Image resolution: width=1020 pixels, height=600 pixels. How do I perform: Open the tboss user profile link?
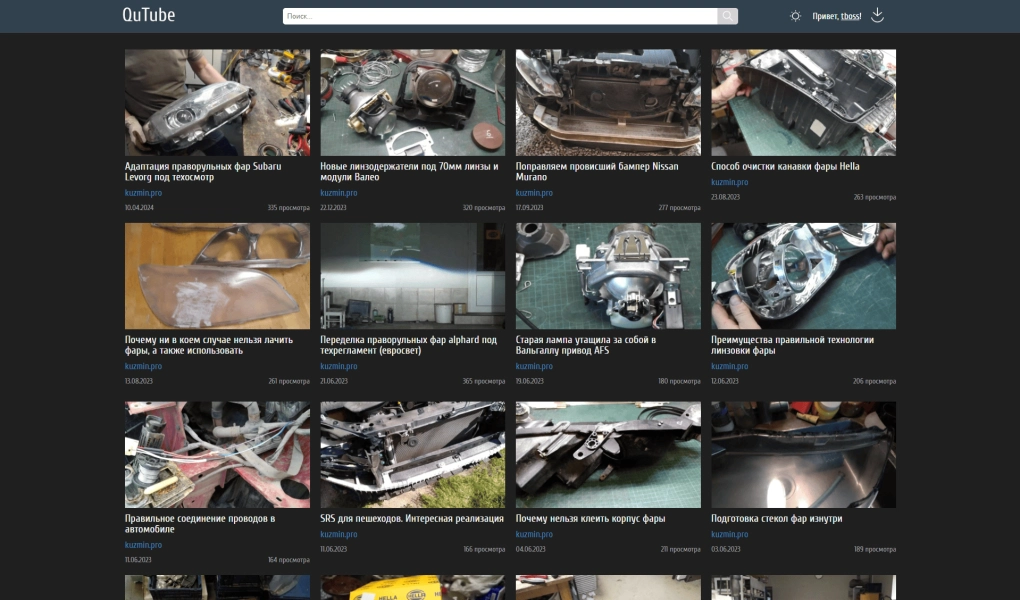pyautogui.click(x=849, y=16)
